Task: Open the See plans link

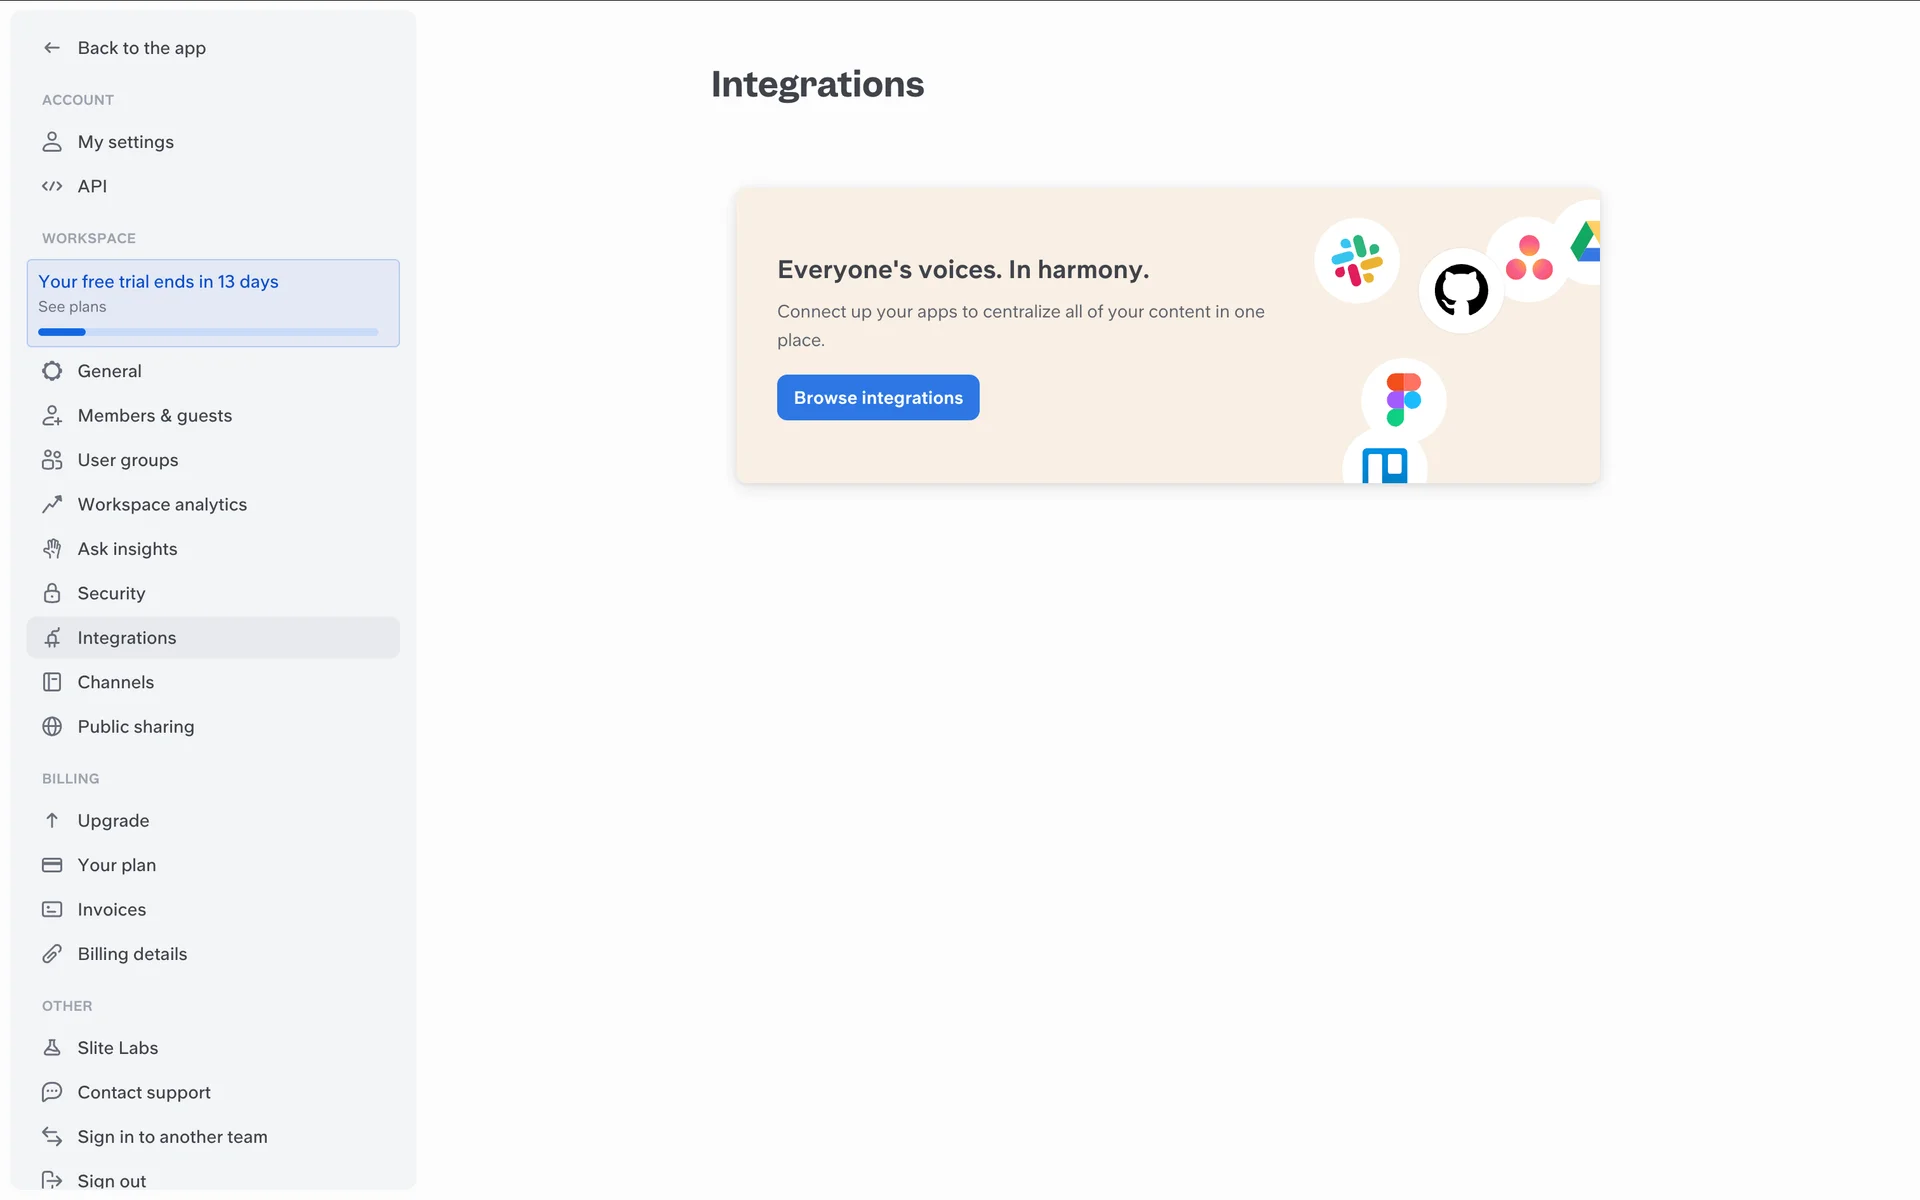Action: [x=72, y=307]
